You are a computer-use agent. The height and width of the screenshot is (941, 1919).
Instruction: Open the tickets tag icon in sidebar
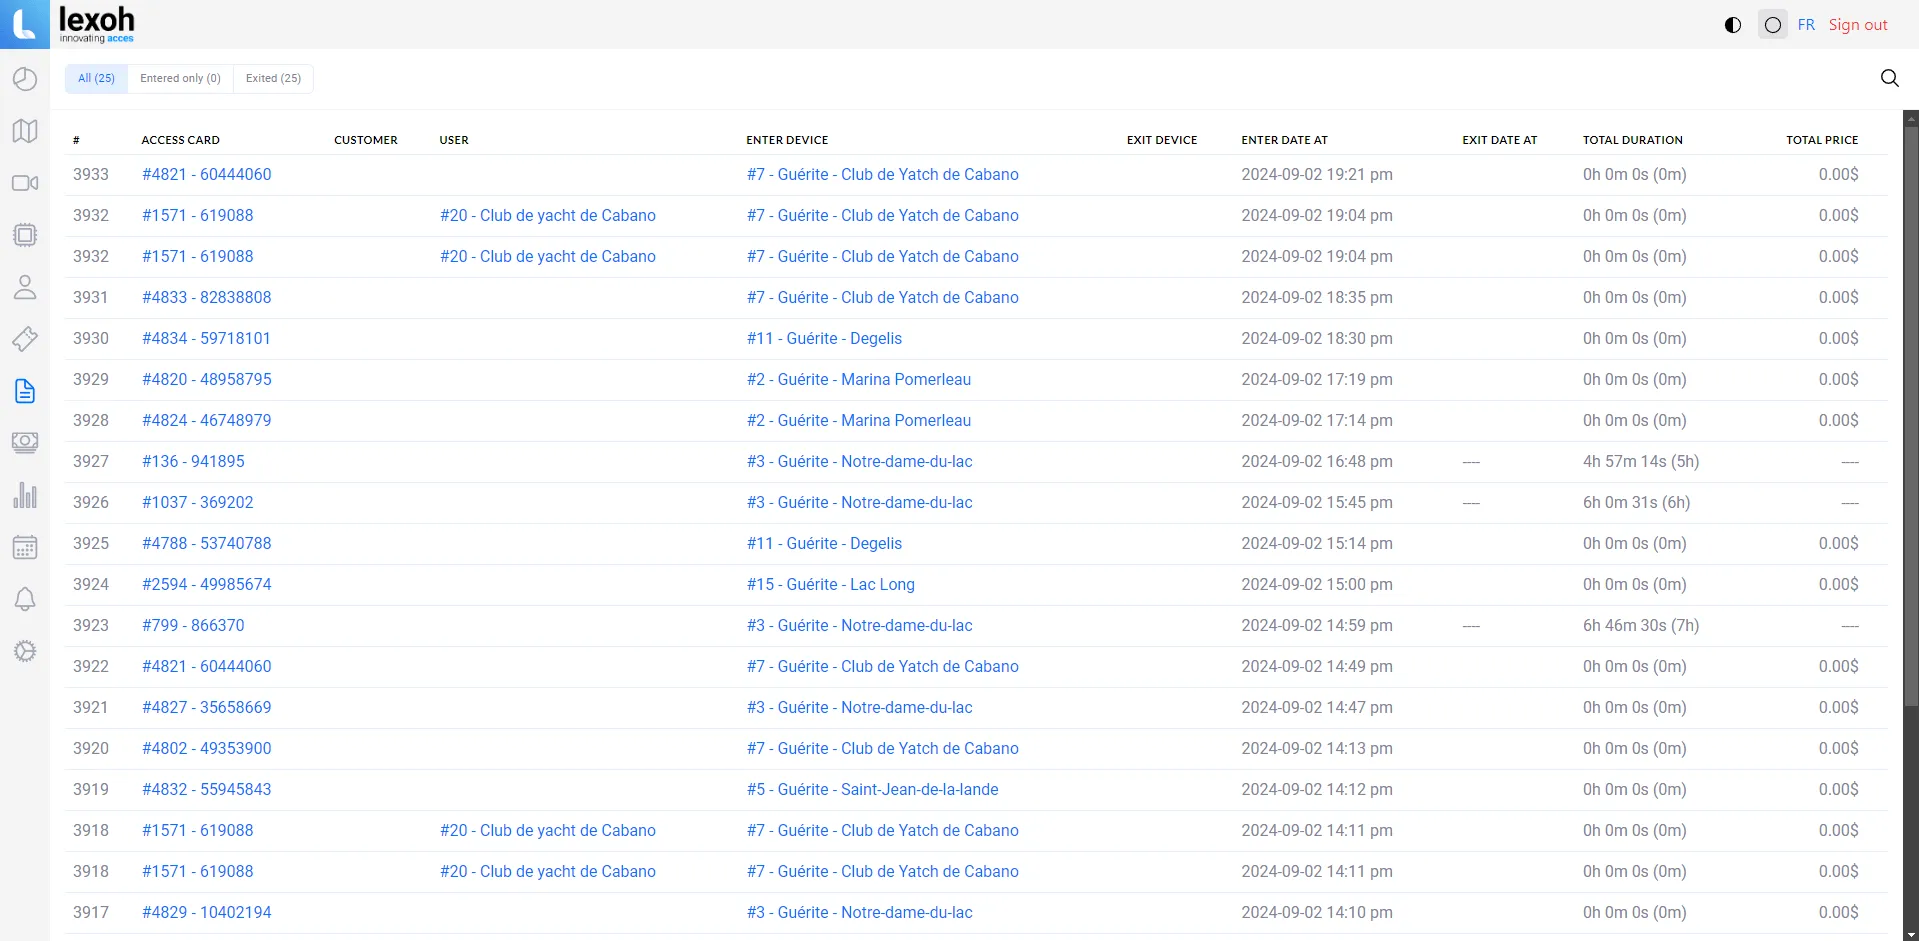[25, 339]
